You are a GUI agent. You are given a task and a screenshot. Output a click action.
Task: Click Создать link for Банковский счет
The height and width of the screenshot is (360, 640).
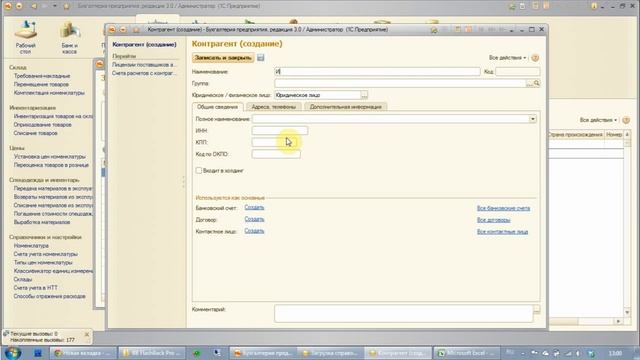(254, 207)
